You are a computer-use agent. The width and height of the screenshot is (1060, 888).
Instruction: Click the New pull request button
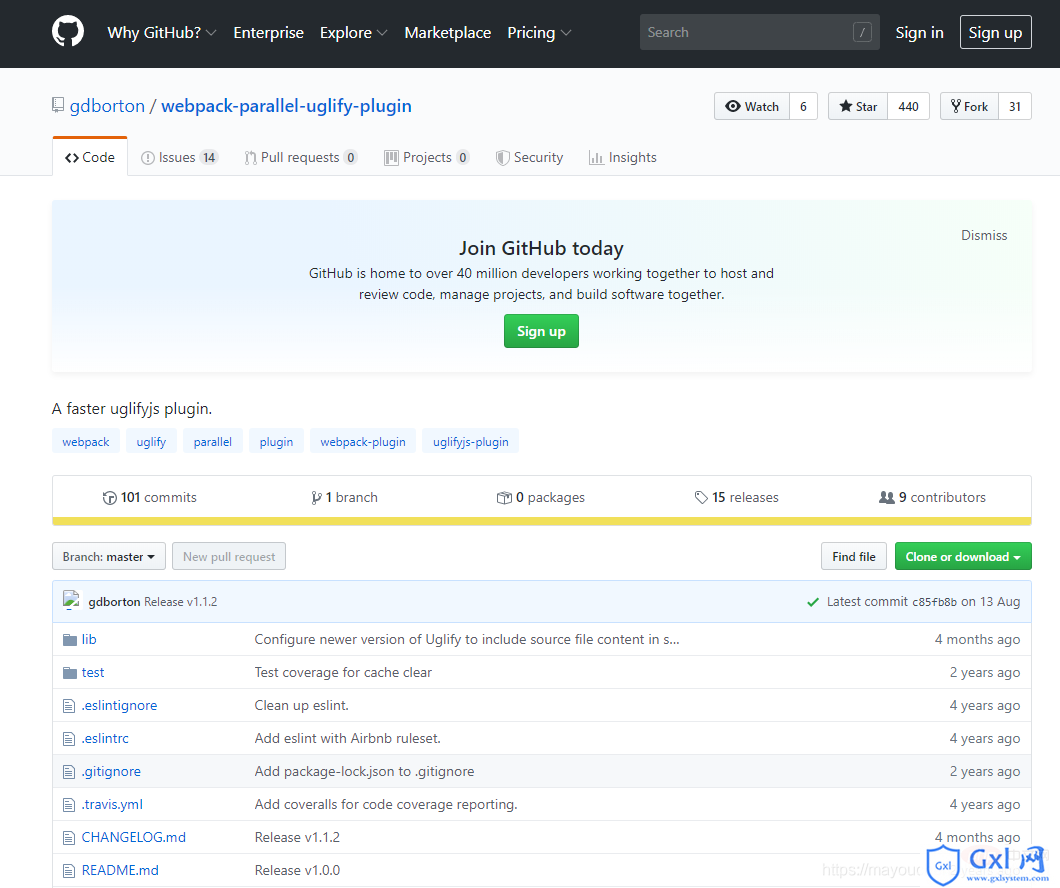229,556
